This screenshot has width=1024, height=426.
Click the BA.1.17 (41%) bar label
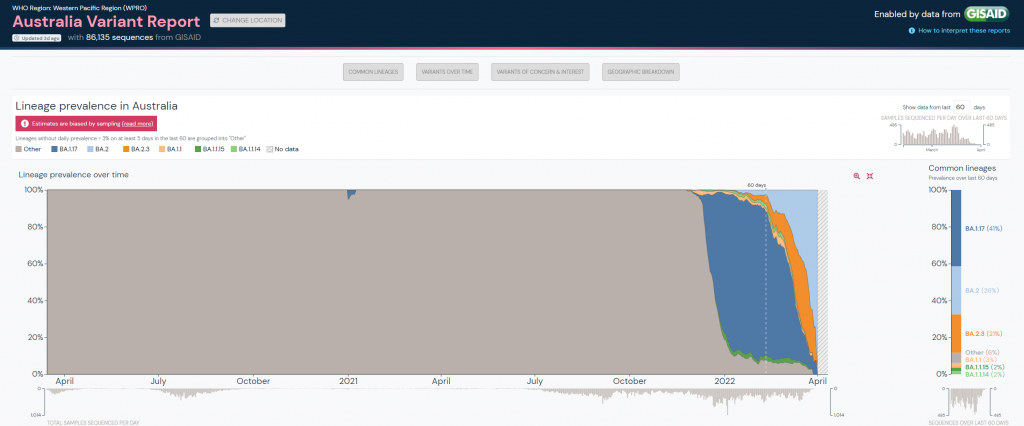(984, 229)
